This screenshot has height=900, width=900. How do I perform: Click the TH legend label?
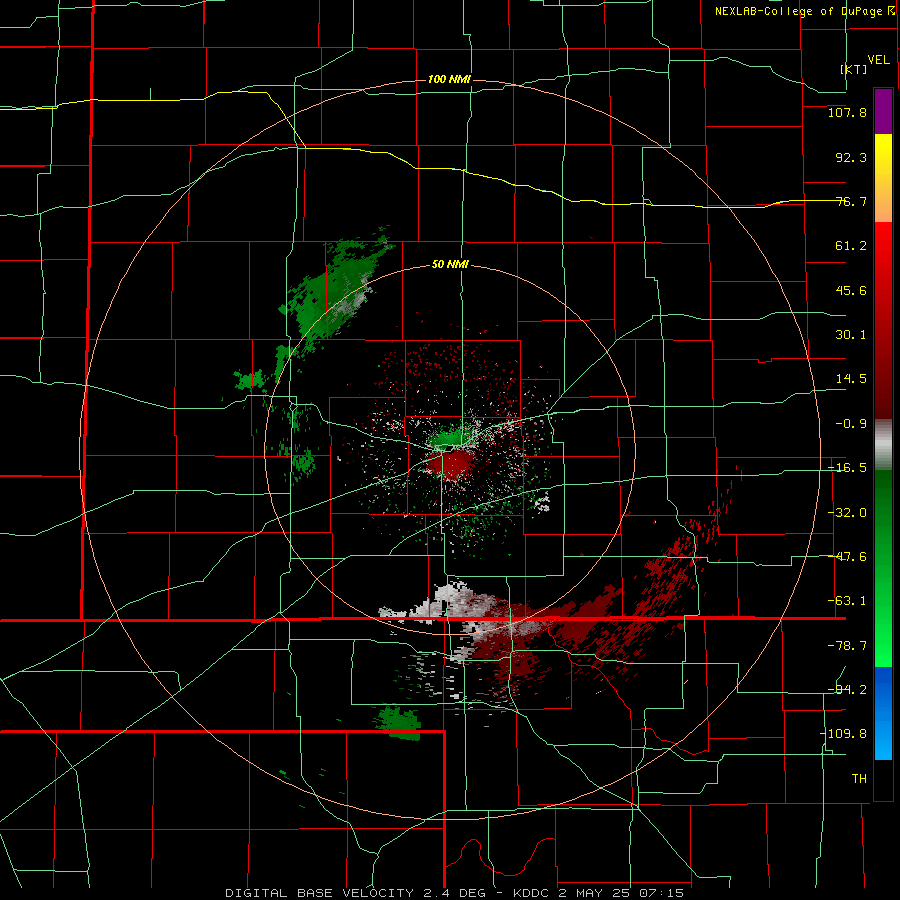coord(859,779)
